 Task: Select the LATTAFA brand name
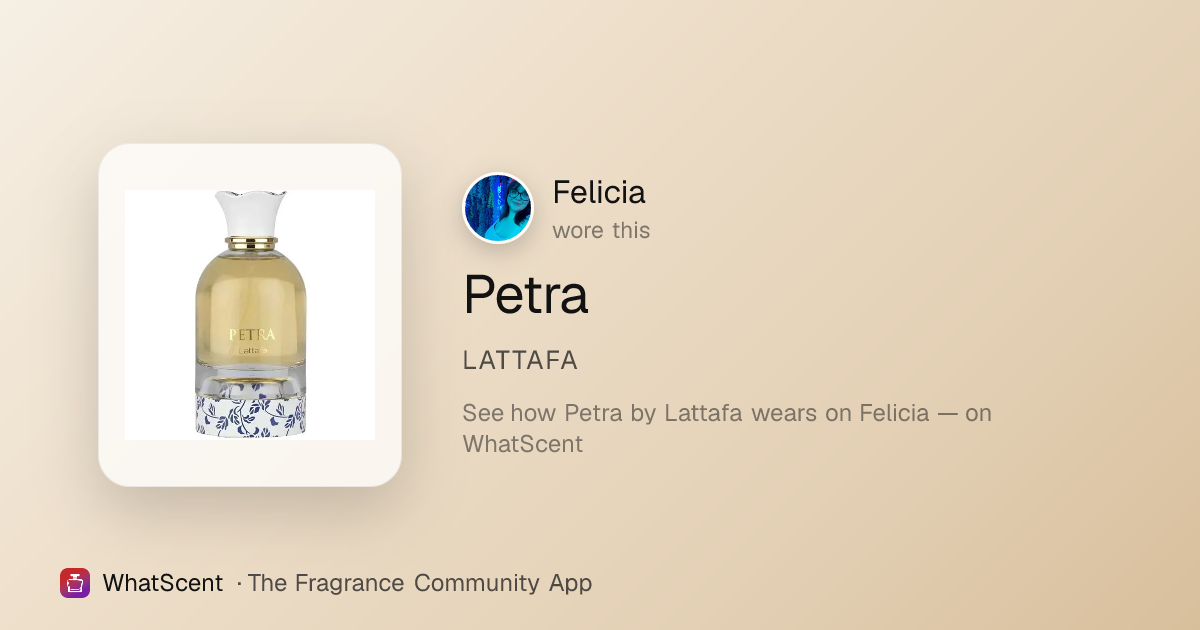pyautogui.click(x=520, y=361)
